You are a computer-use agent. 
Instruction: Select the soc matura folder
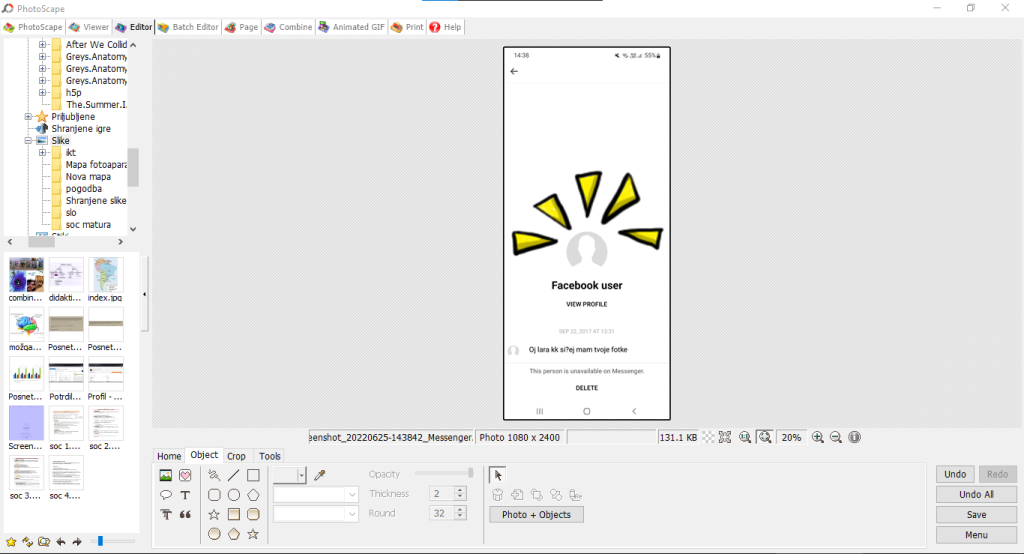[88, 225]
